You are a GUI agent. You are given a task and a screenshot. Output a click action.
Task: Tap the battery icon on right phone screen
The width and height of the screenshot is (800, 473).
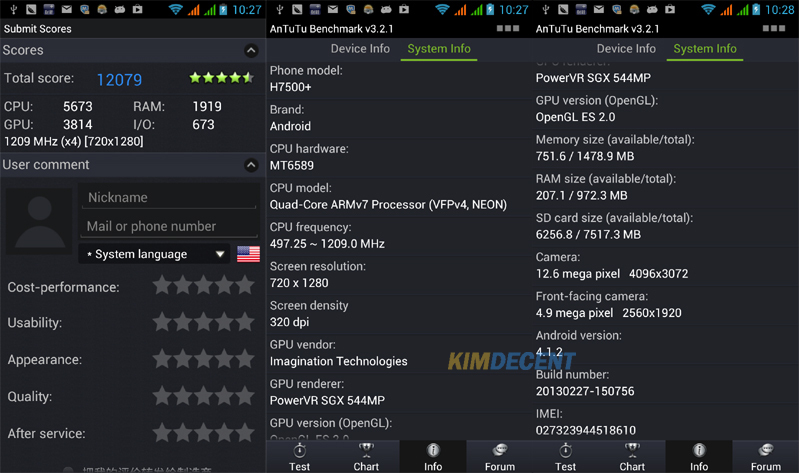pos(756,9)
